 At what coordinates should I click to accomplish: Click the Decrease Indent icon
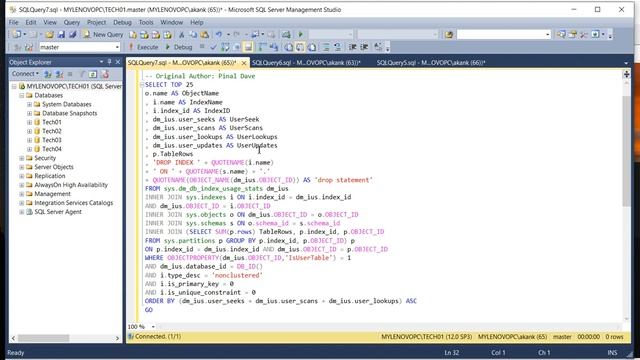353,47
